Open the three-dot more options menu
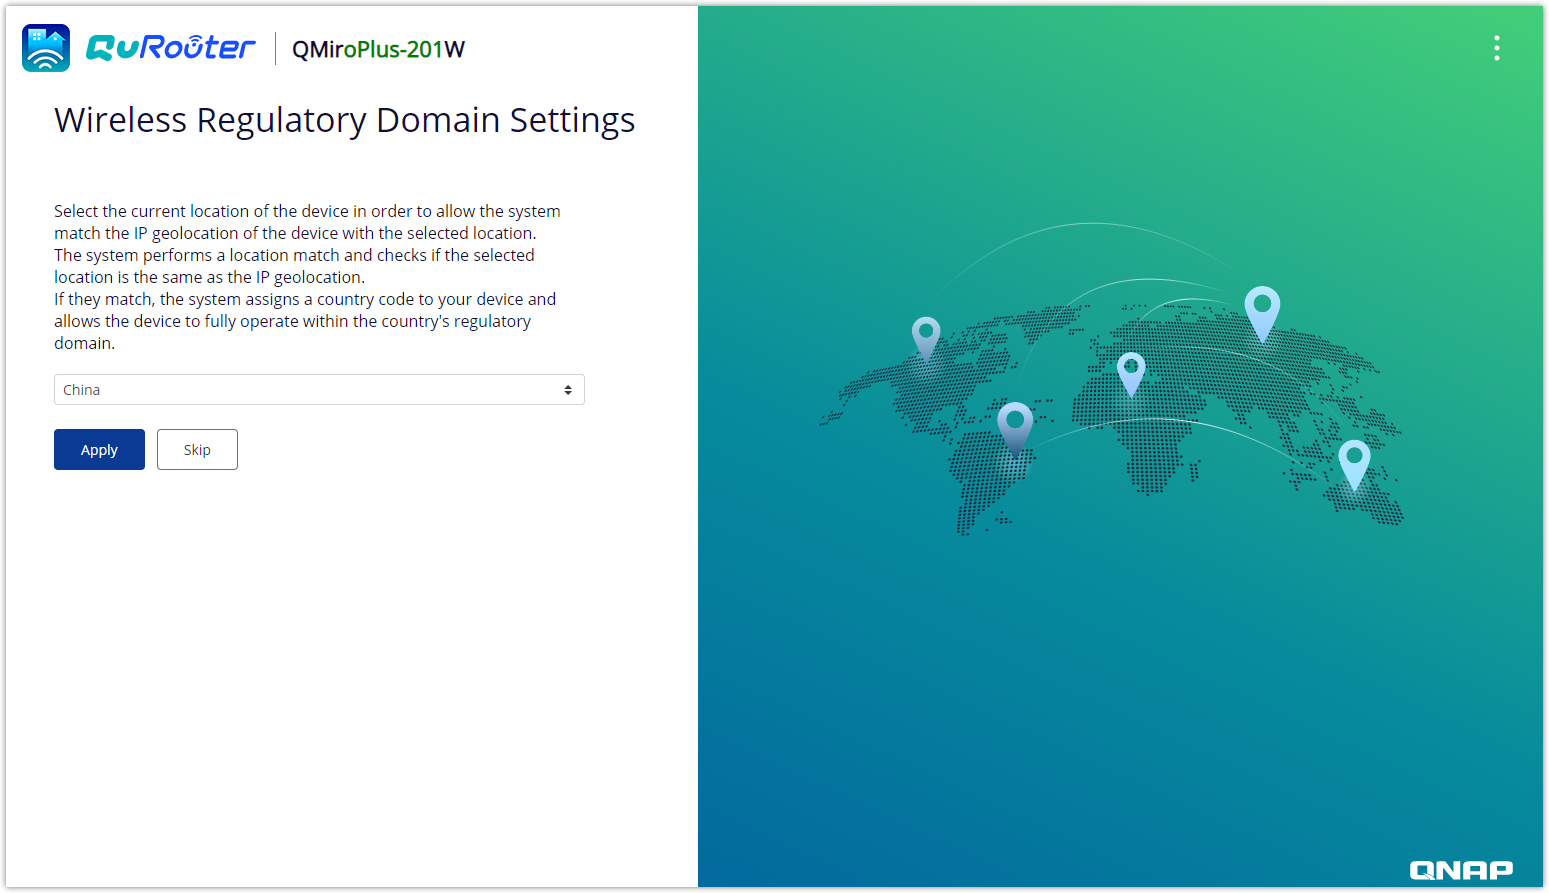This screenshot has width=1549, height=893. [1496, 48]
